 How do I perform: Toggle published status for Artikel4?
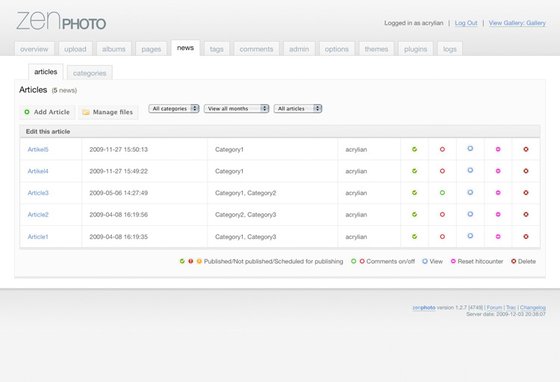click(x=414, y=171)
